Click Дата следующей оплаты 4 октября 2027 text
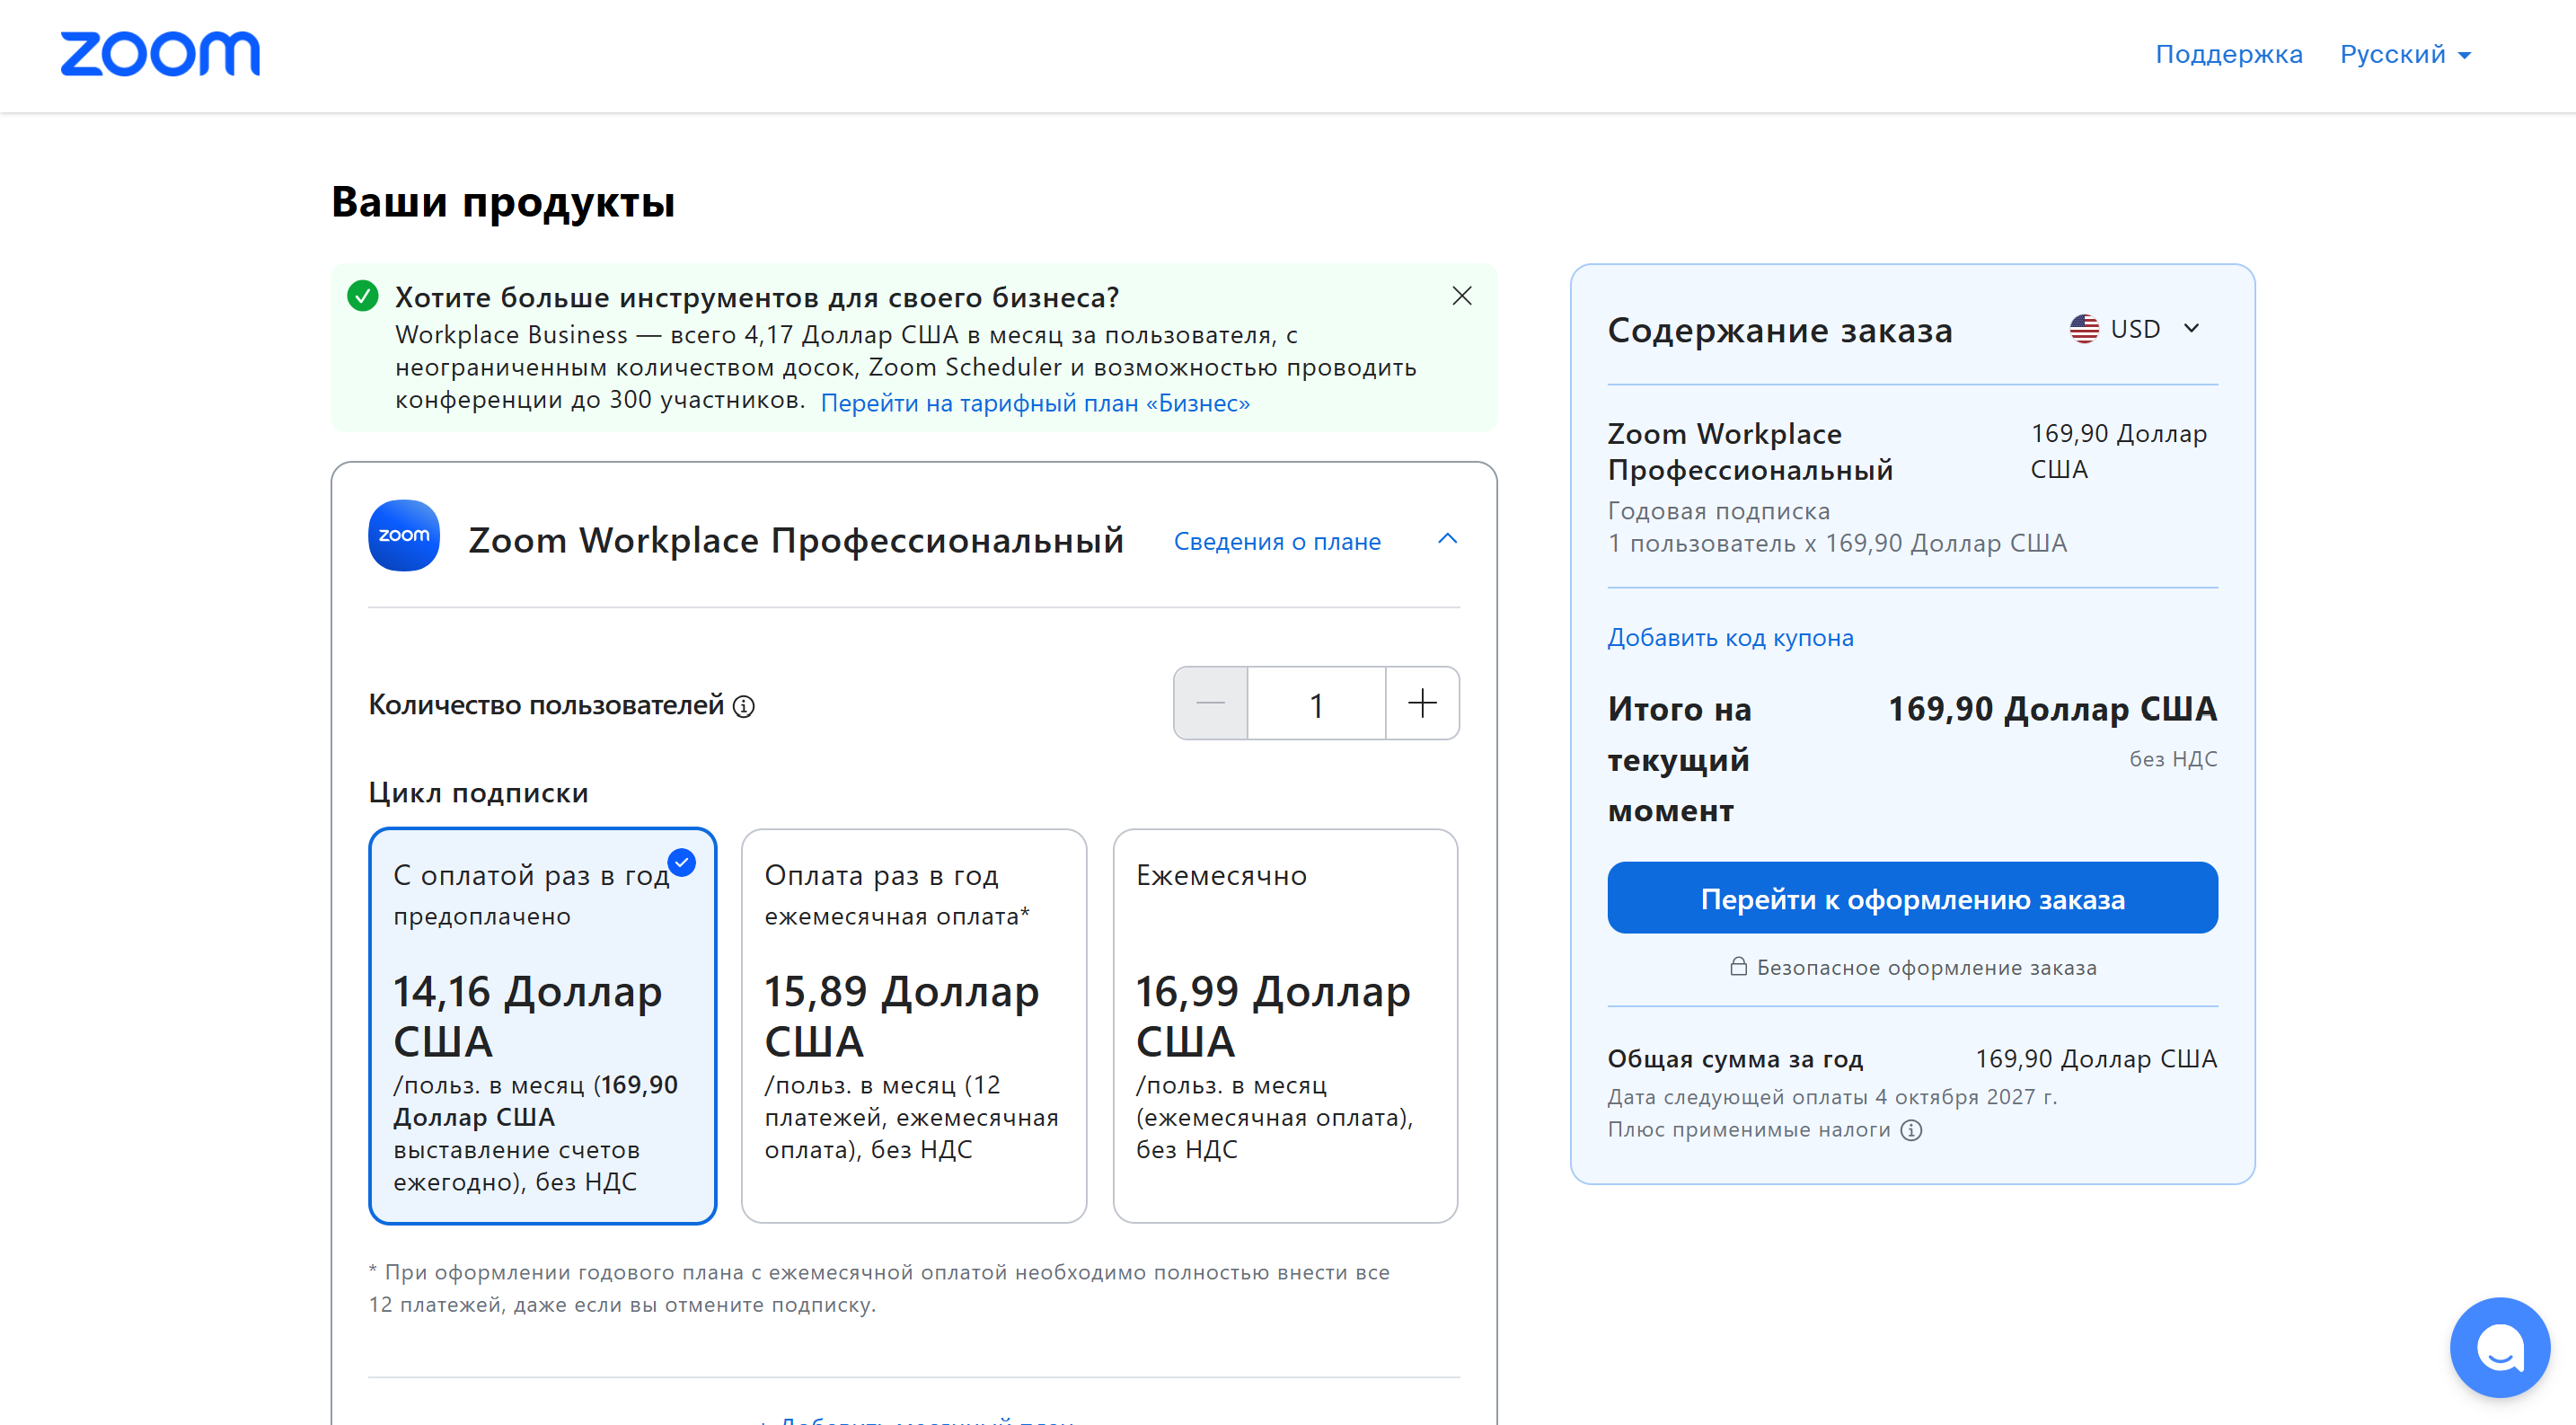This screenshot has width=2576, height=1425. pos(1832,1097)
